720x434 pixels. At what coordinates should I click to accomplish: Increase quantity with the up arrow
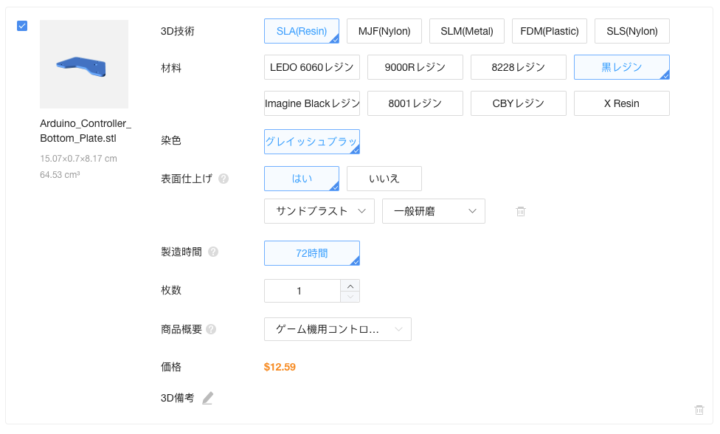[x=349, y=285]
